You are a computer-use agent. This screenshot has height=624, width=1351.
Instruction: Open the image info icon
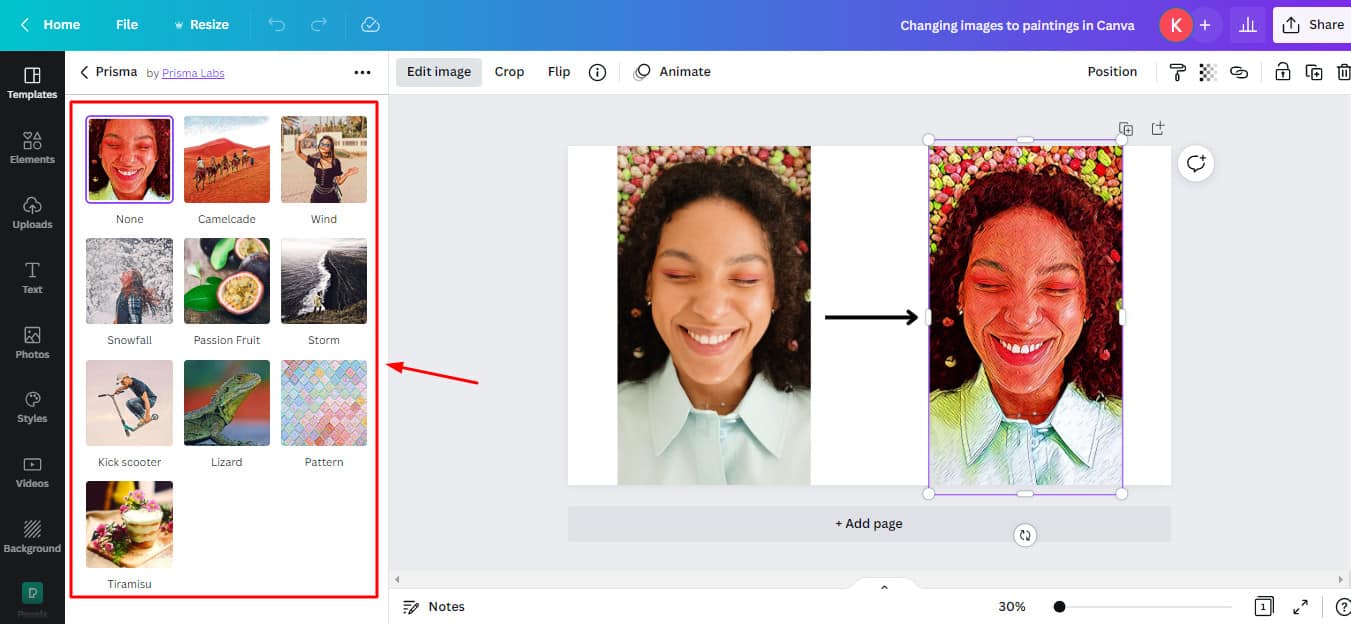click(597, 72)
